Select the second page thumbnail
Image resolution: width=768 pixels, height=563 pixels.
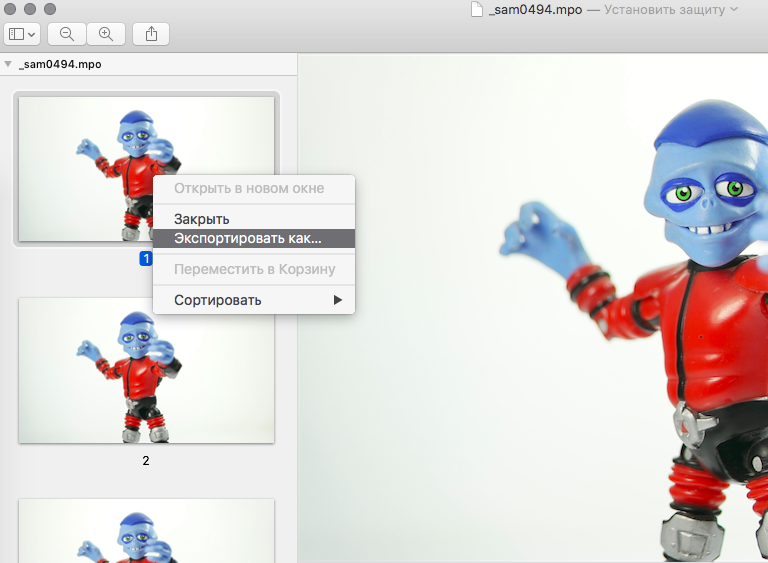pyautogui.click(x=146, y=370)
